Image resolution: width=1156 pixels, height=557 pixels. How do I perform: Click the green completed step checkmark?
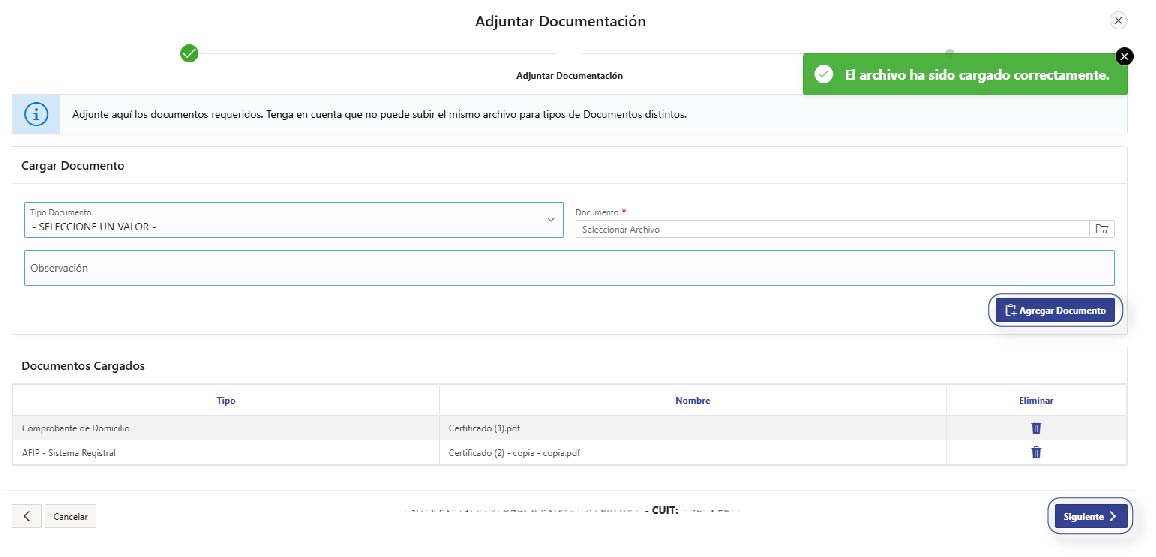[189, 53]
